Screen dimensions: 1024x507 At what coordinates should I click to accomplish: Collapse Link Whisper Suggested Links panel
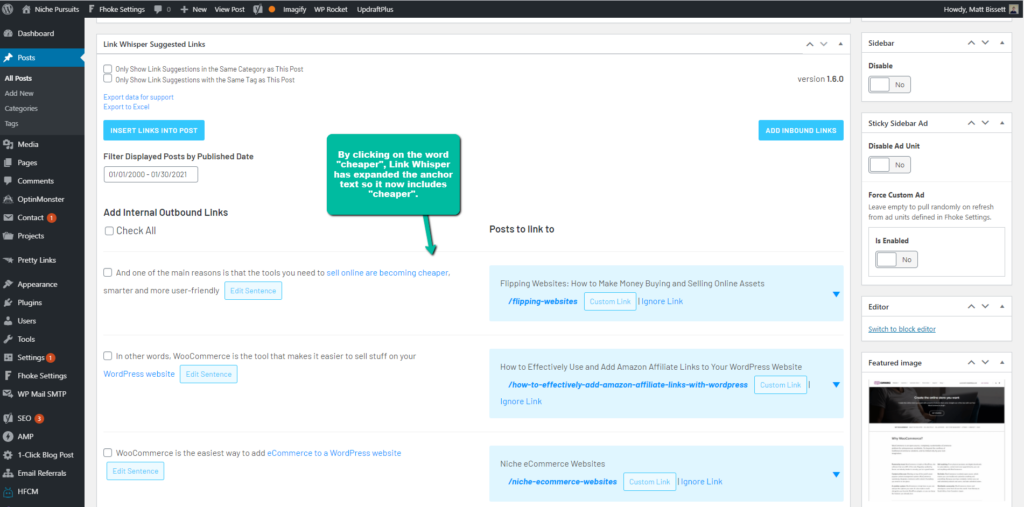click(840, 44)
